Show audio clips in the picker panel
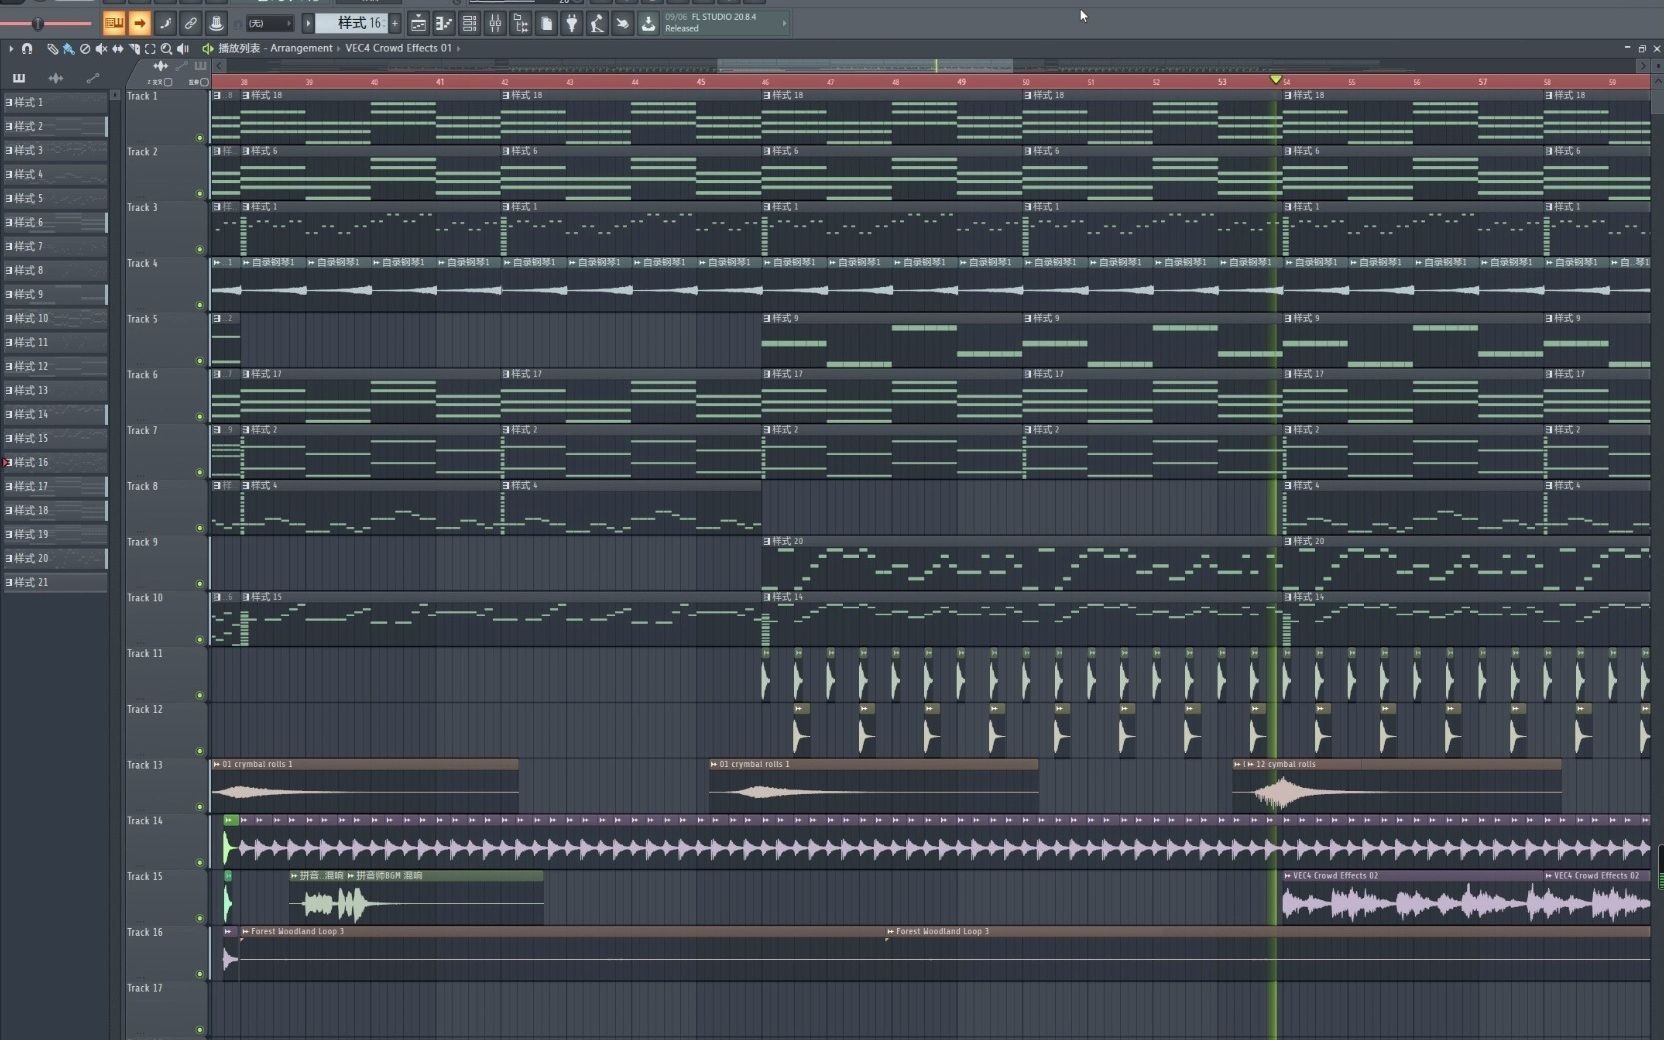1664x1040 pixels. pos(55,78)
